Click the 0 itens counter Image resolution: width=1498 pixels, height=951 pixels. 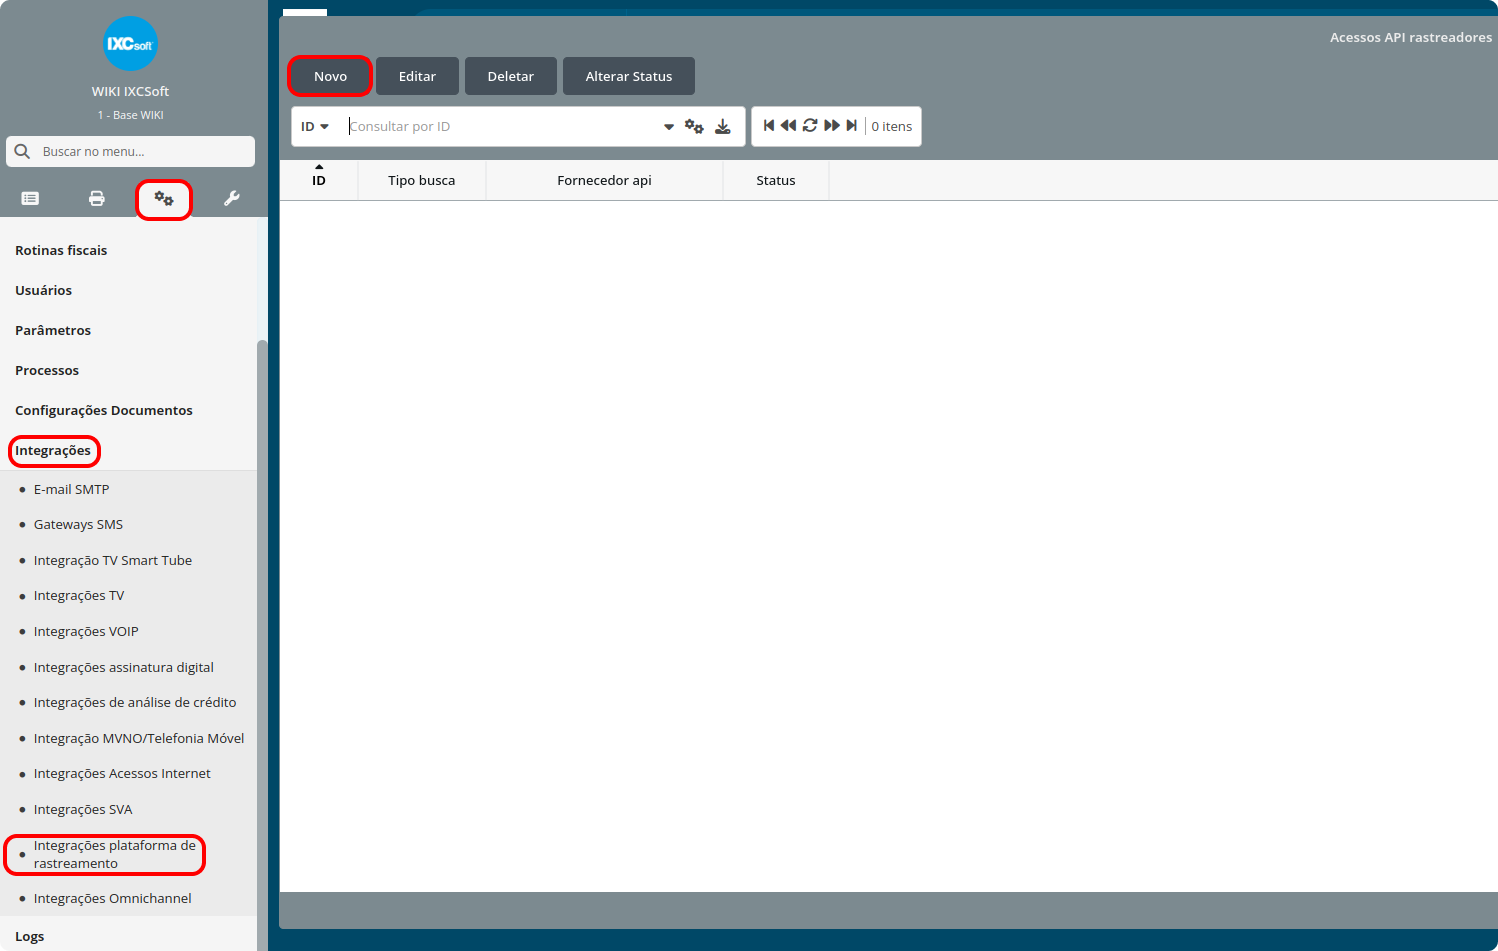coord(892,127)
